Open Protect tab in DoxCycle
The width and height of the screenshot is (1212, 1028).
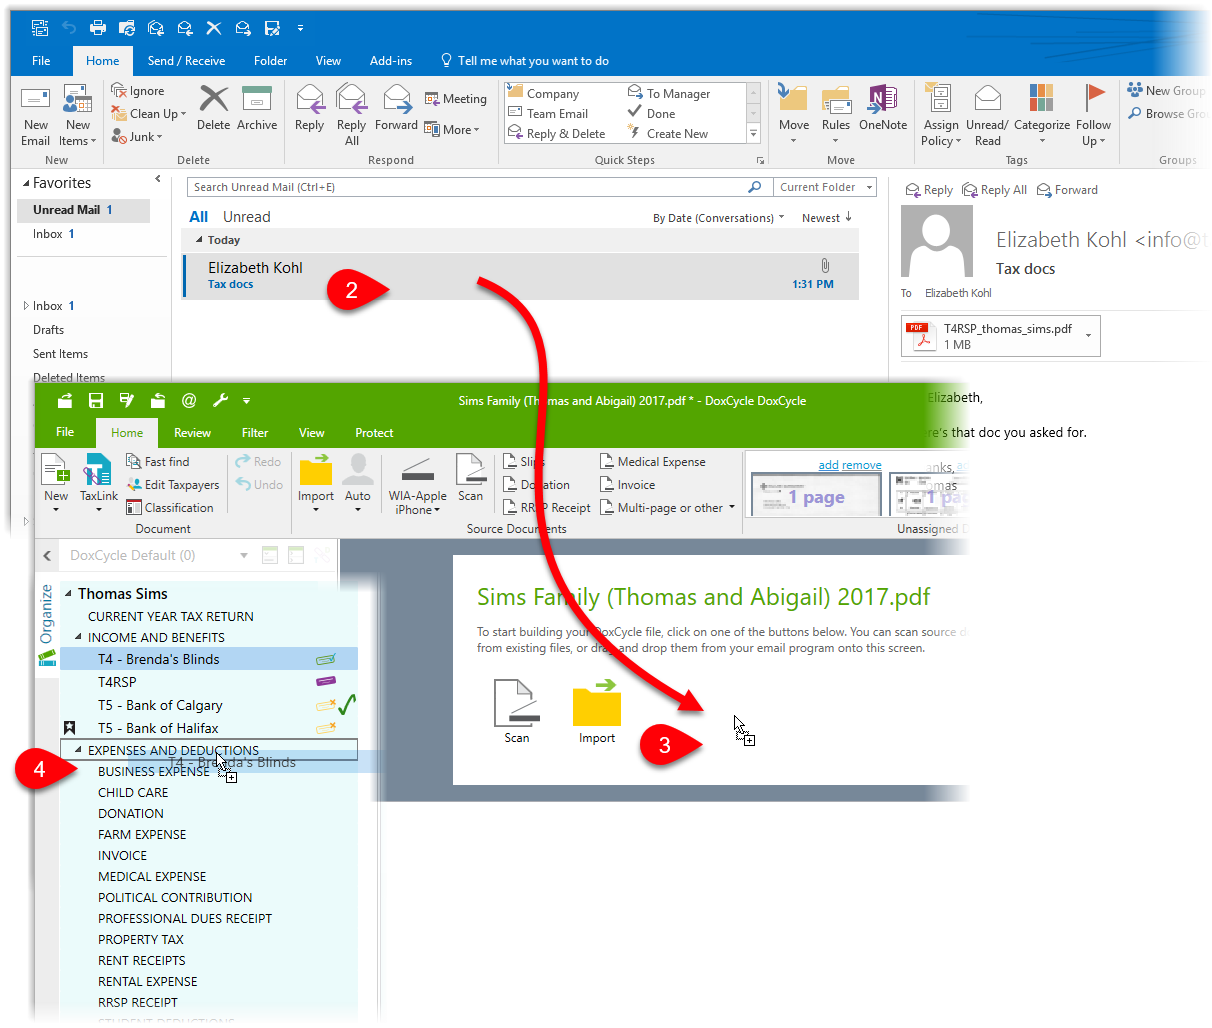[x=374, y=433]
